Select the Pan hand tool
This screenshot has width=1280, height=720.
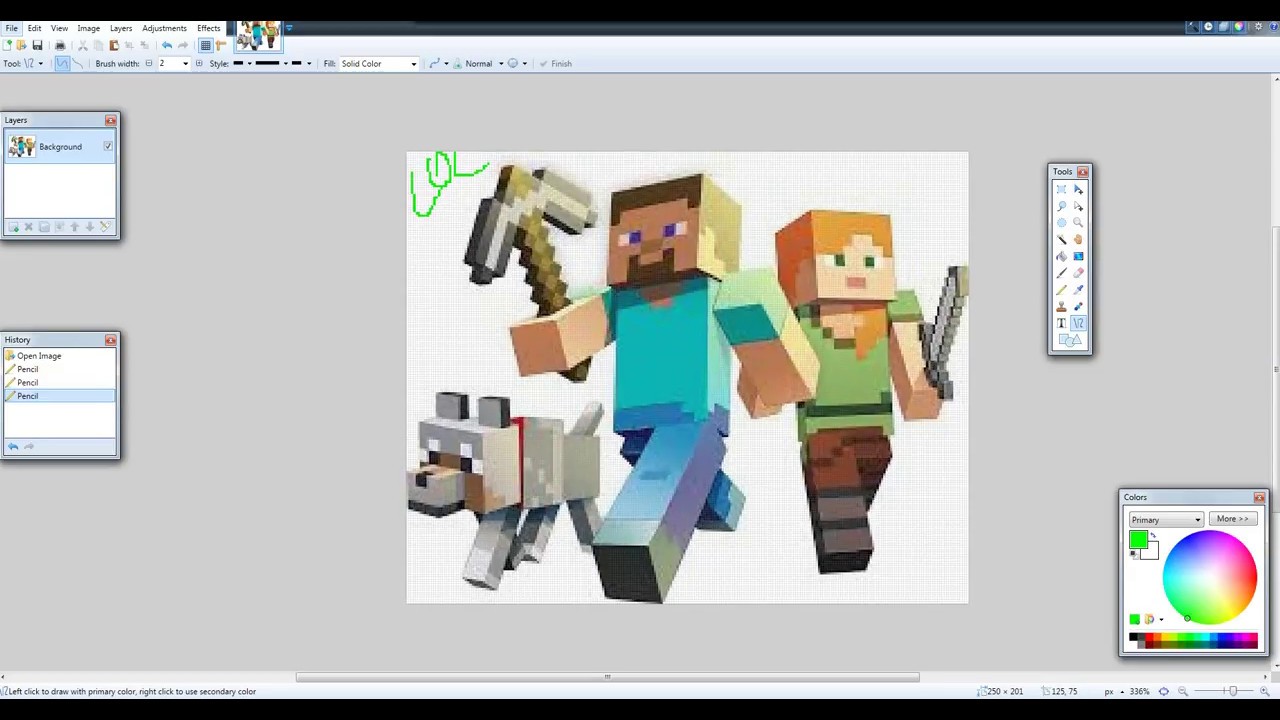(1078, 239)
